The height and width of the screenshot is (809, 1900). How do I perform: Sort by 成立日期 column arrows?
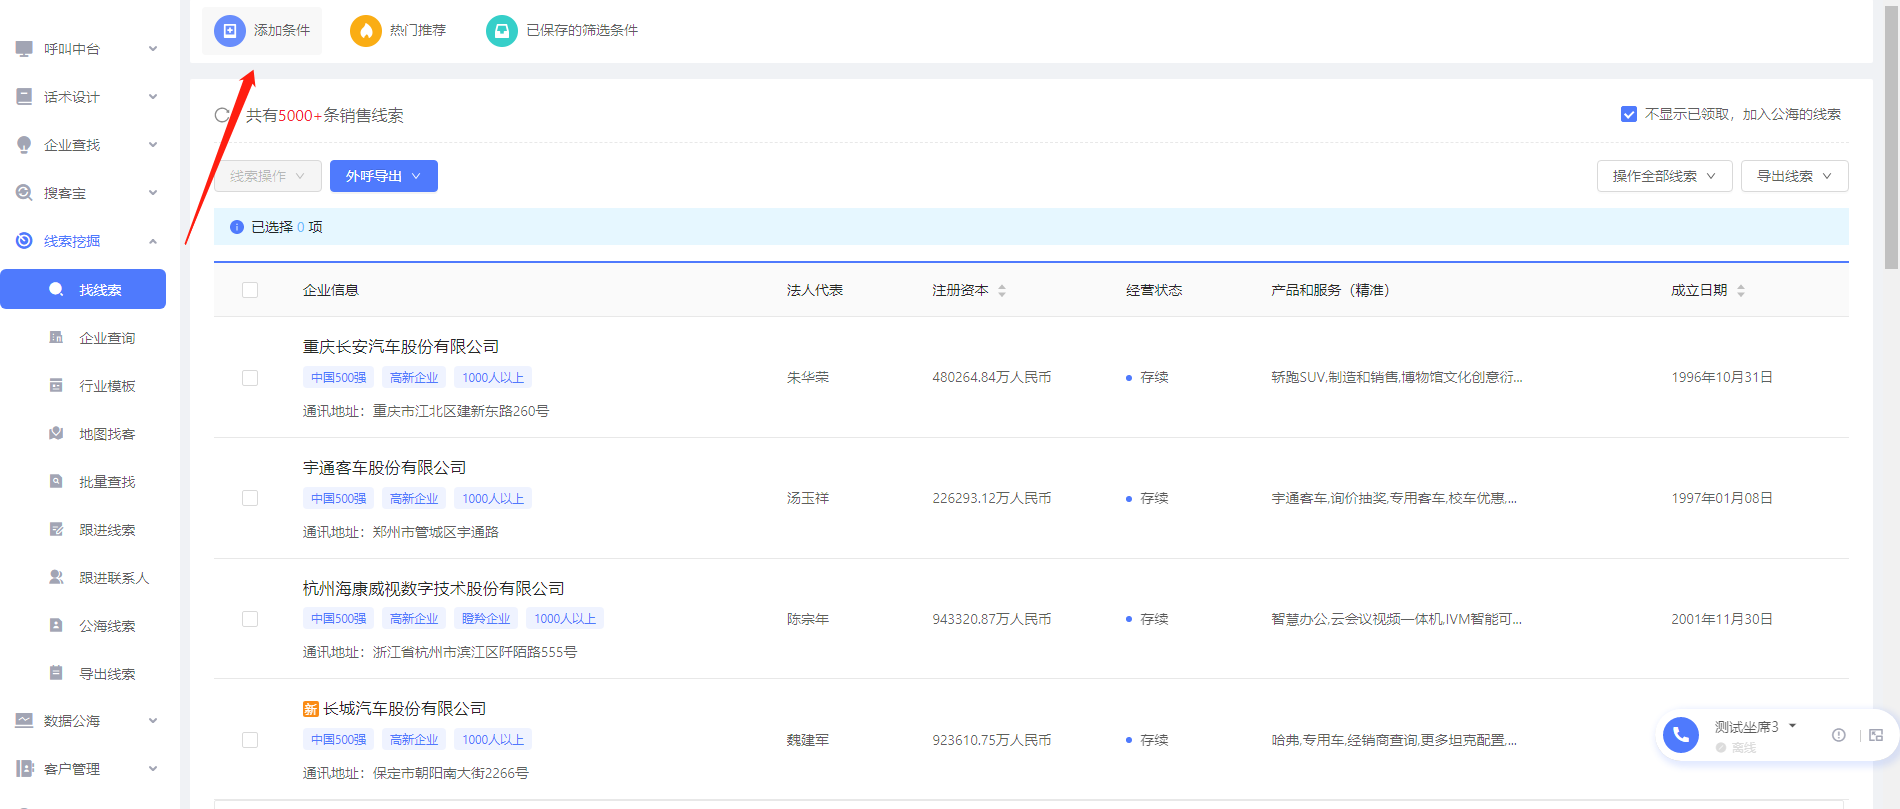1741,291
